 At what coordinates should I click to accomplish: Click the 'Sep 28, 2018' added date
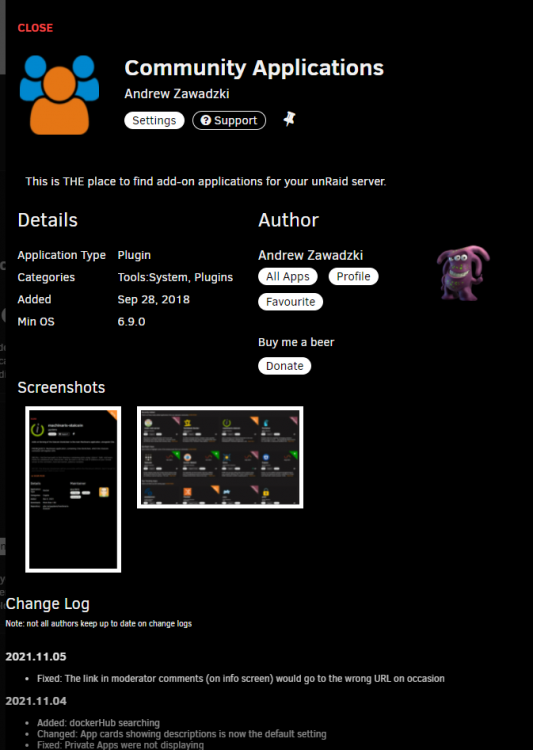154,299
